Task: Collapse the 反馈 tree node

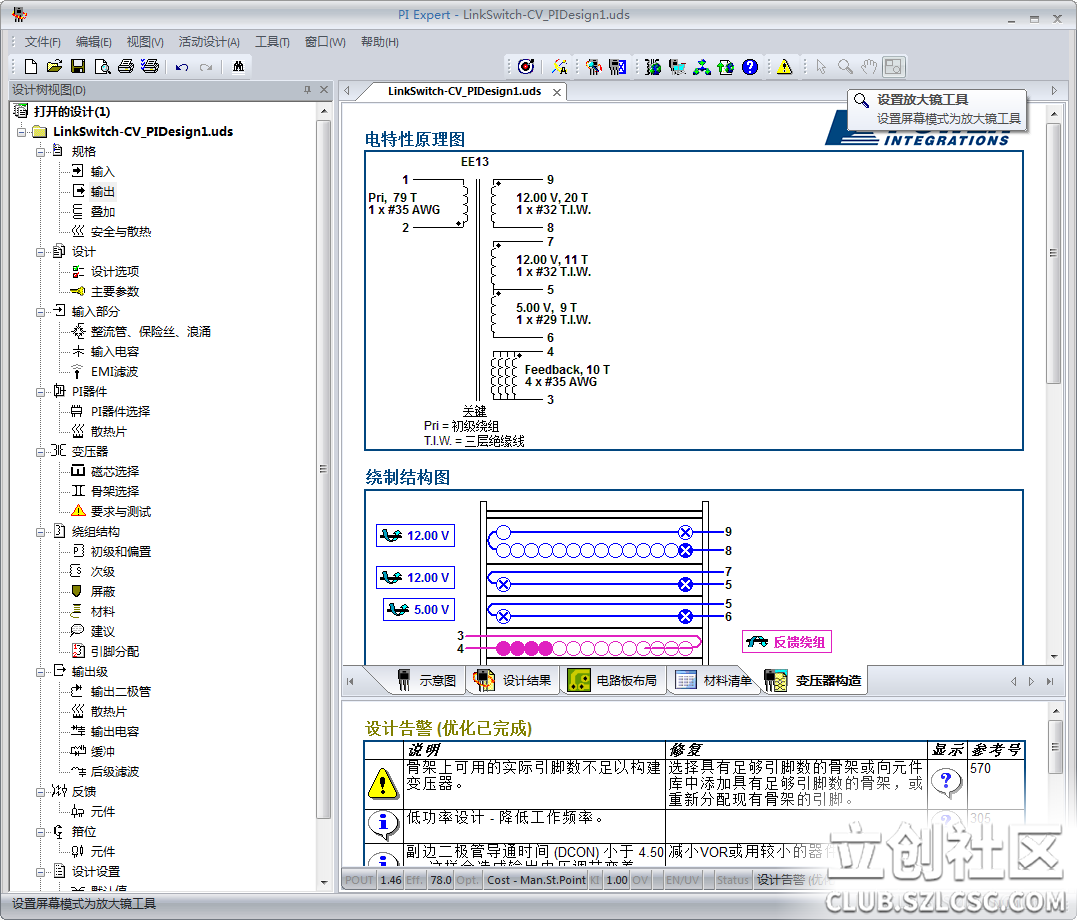Action: tap(41, 792)
